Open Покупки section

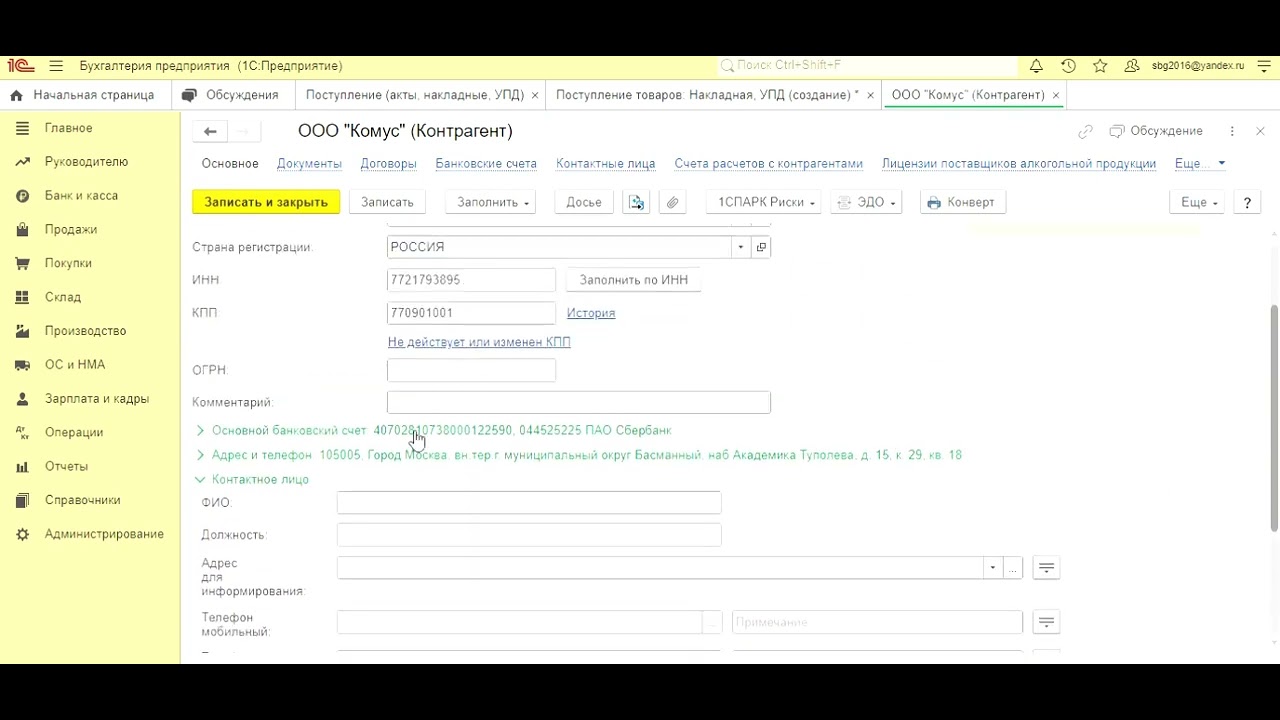point(68,263)
